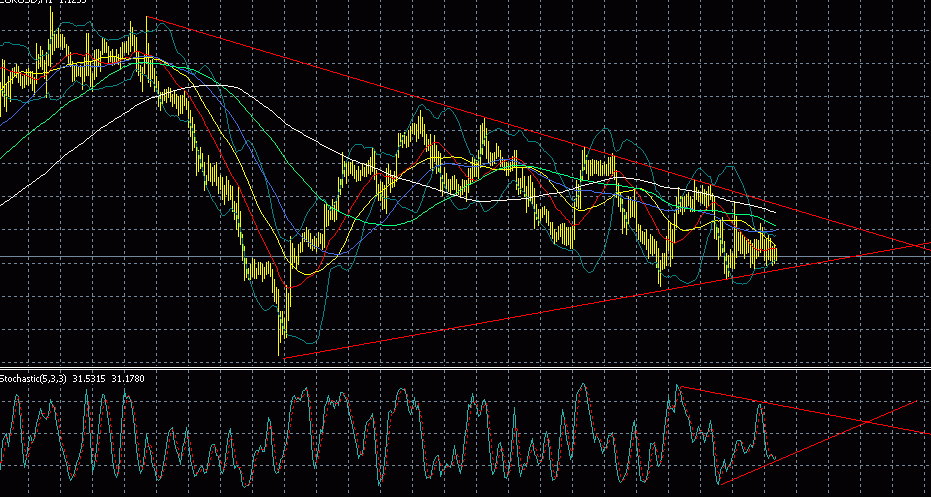This screenshot has height=498, width=931.
Task: Click the 31.1780 stochastic signal value
Action: click(130, 379)
